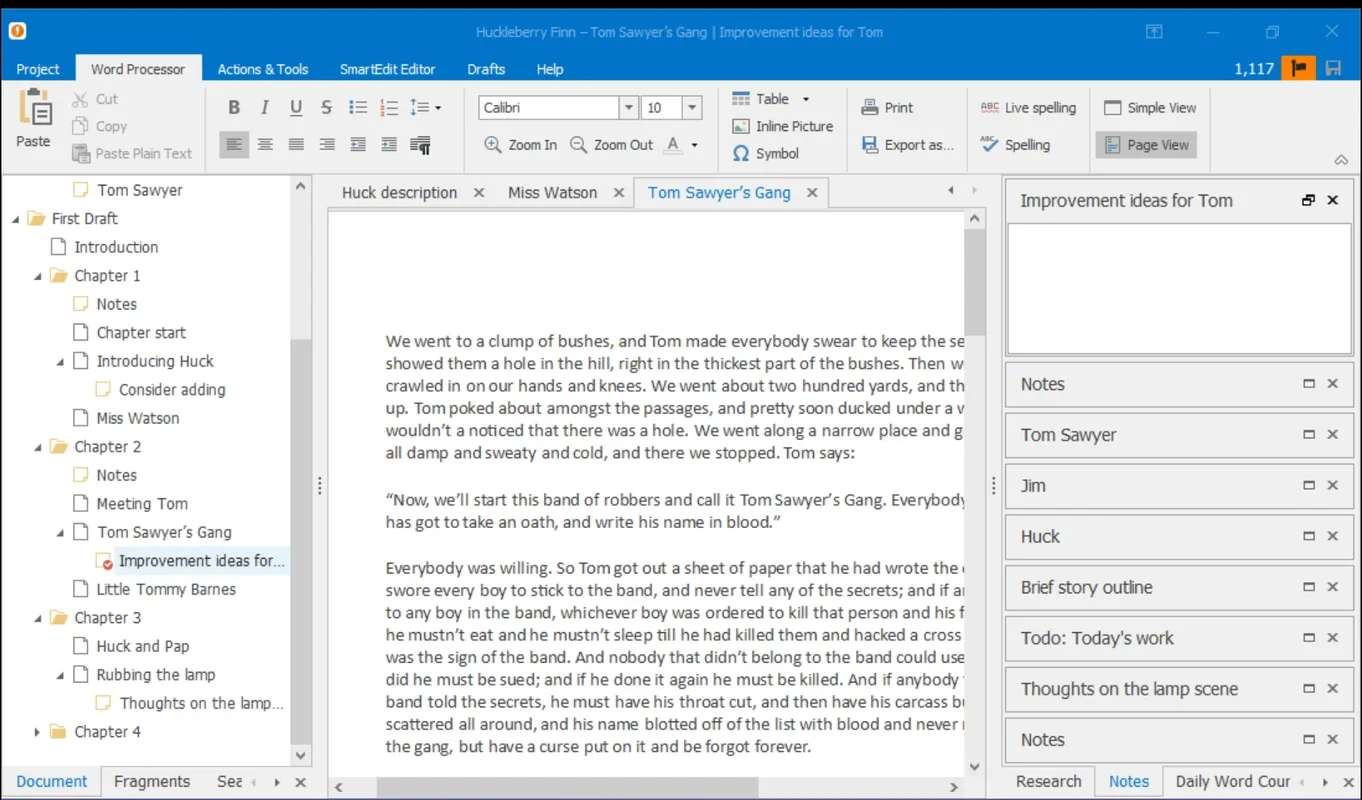This screenshot has height=800, width=1362.
Task: Decrease paragraph indent
Action: [x=358, y=145]
